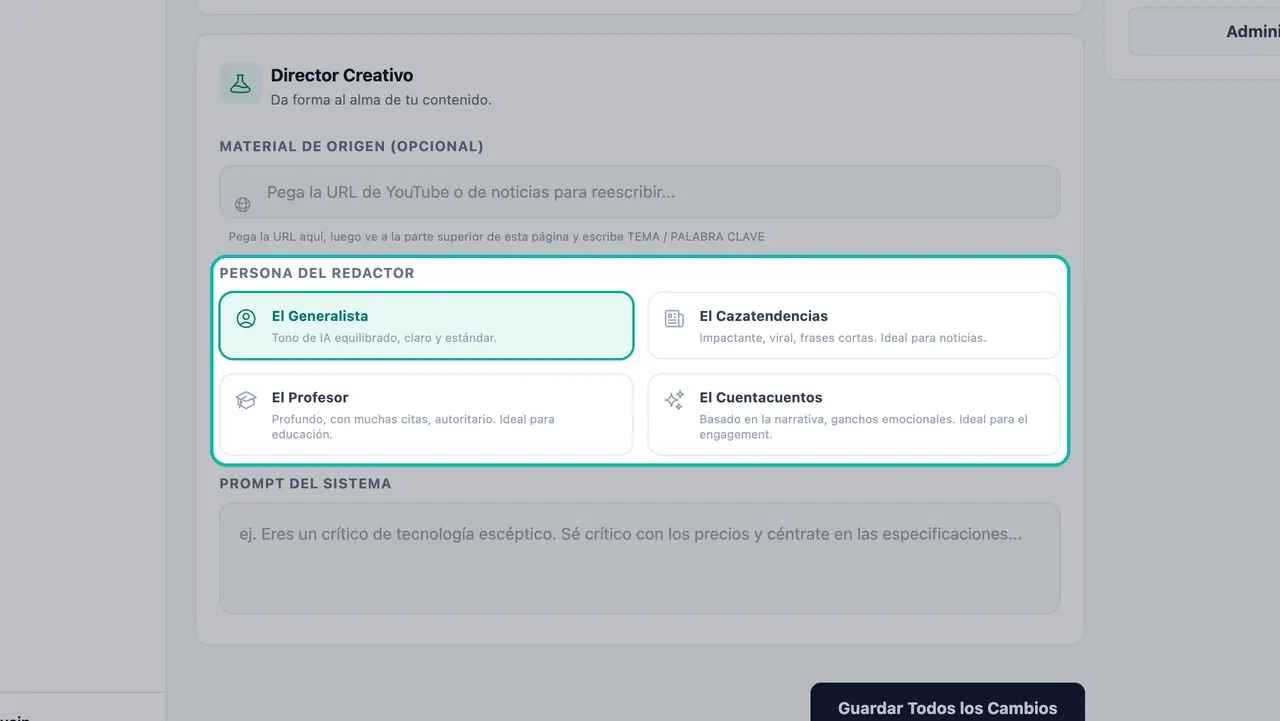Pick the El Profesor persona option
Image resolution: width=1280 pixels, height=721 pixels.
pyautogui.click(x=427, y=414)
